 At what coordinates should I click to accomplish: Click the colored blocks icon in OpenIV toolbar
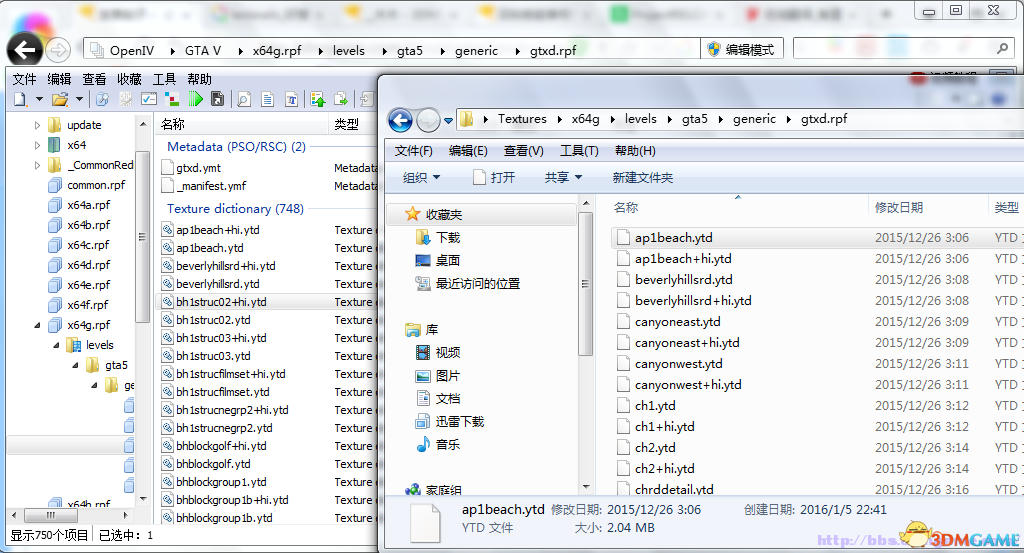pyautogui.click(x=172, y=99)
